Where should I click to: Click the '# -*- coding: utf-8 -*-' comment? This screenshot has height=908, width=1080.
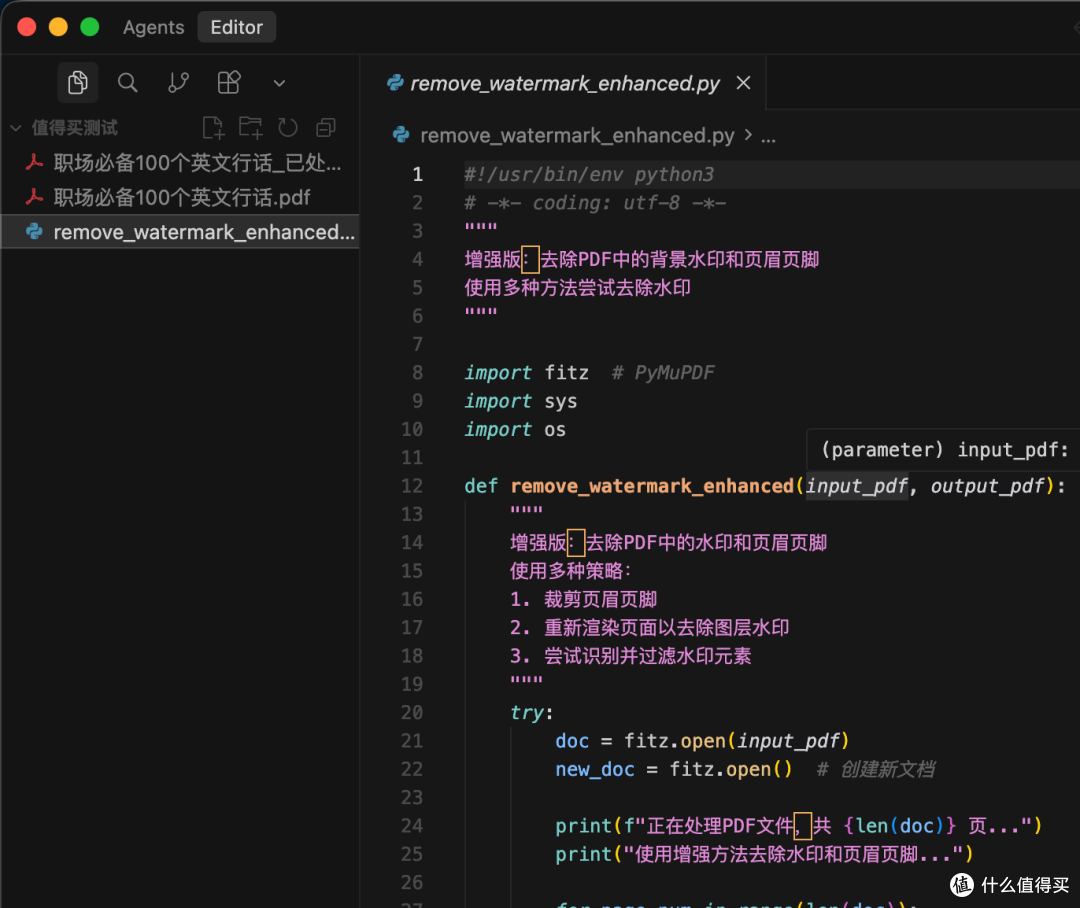tap(595, 203)
